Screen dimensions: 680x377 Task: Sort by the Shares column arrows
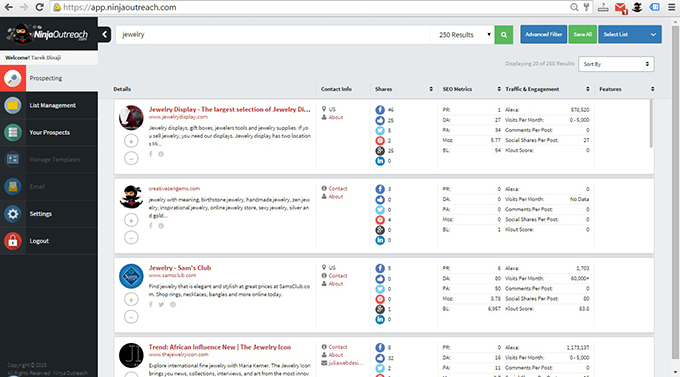431,89
